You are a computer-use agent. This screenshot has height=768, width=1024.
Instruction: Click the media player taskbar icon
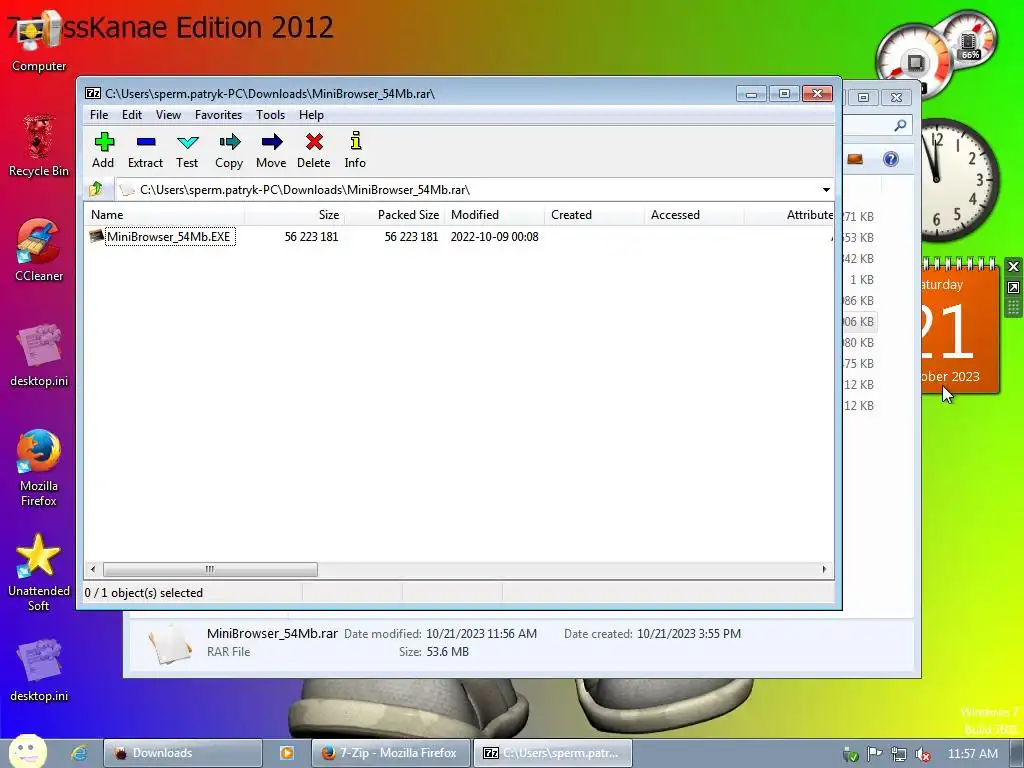tap(287, 753)
